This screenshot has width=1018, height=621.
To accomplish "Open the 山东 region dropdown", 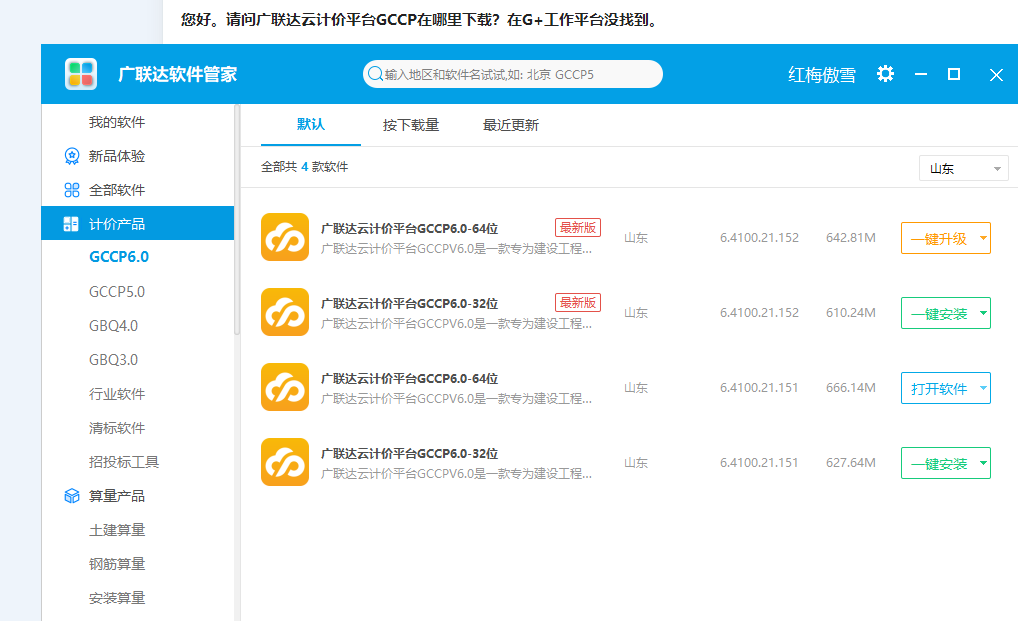I will (x=963, y=169).
